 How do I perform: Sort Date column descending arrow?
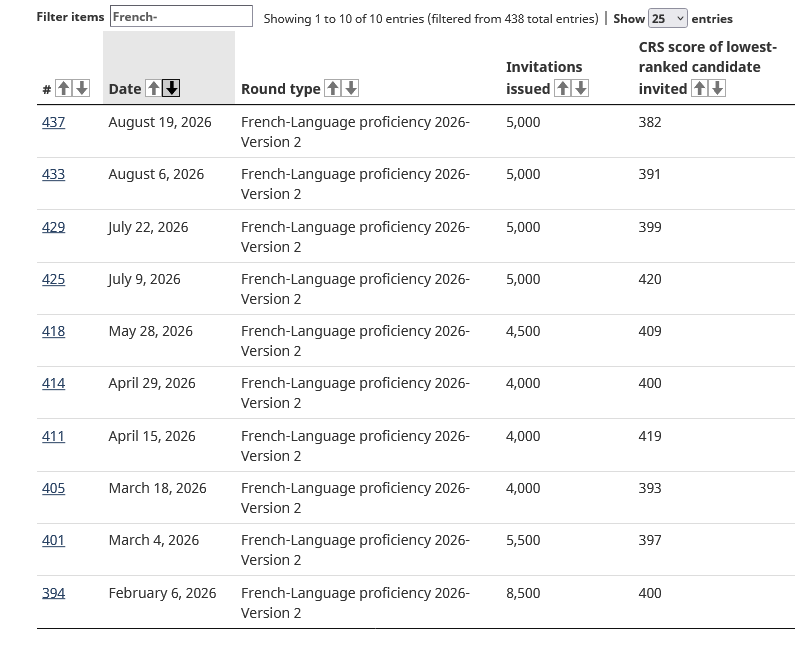(172, 88)
